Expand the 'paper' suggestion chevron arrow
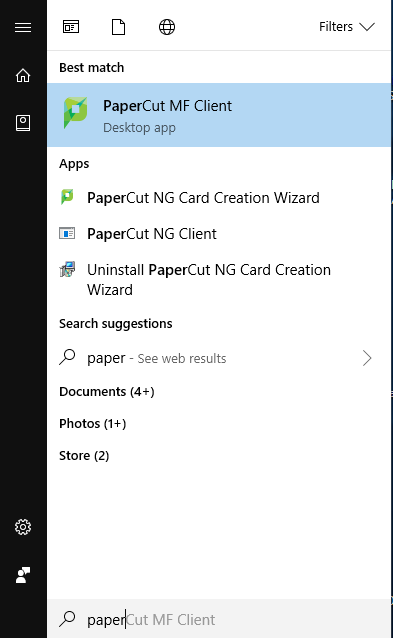Screen dimensions: 393x638 [x=367, y=358]
